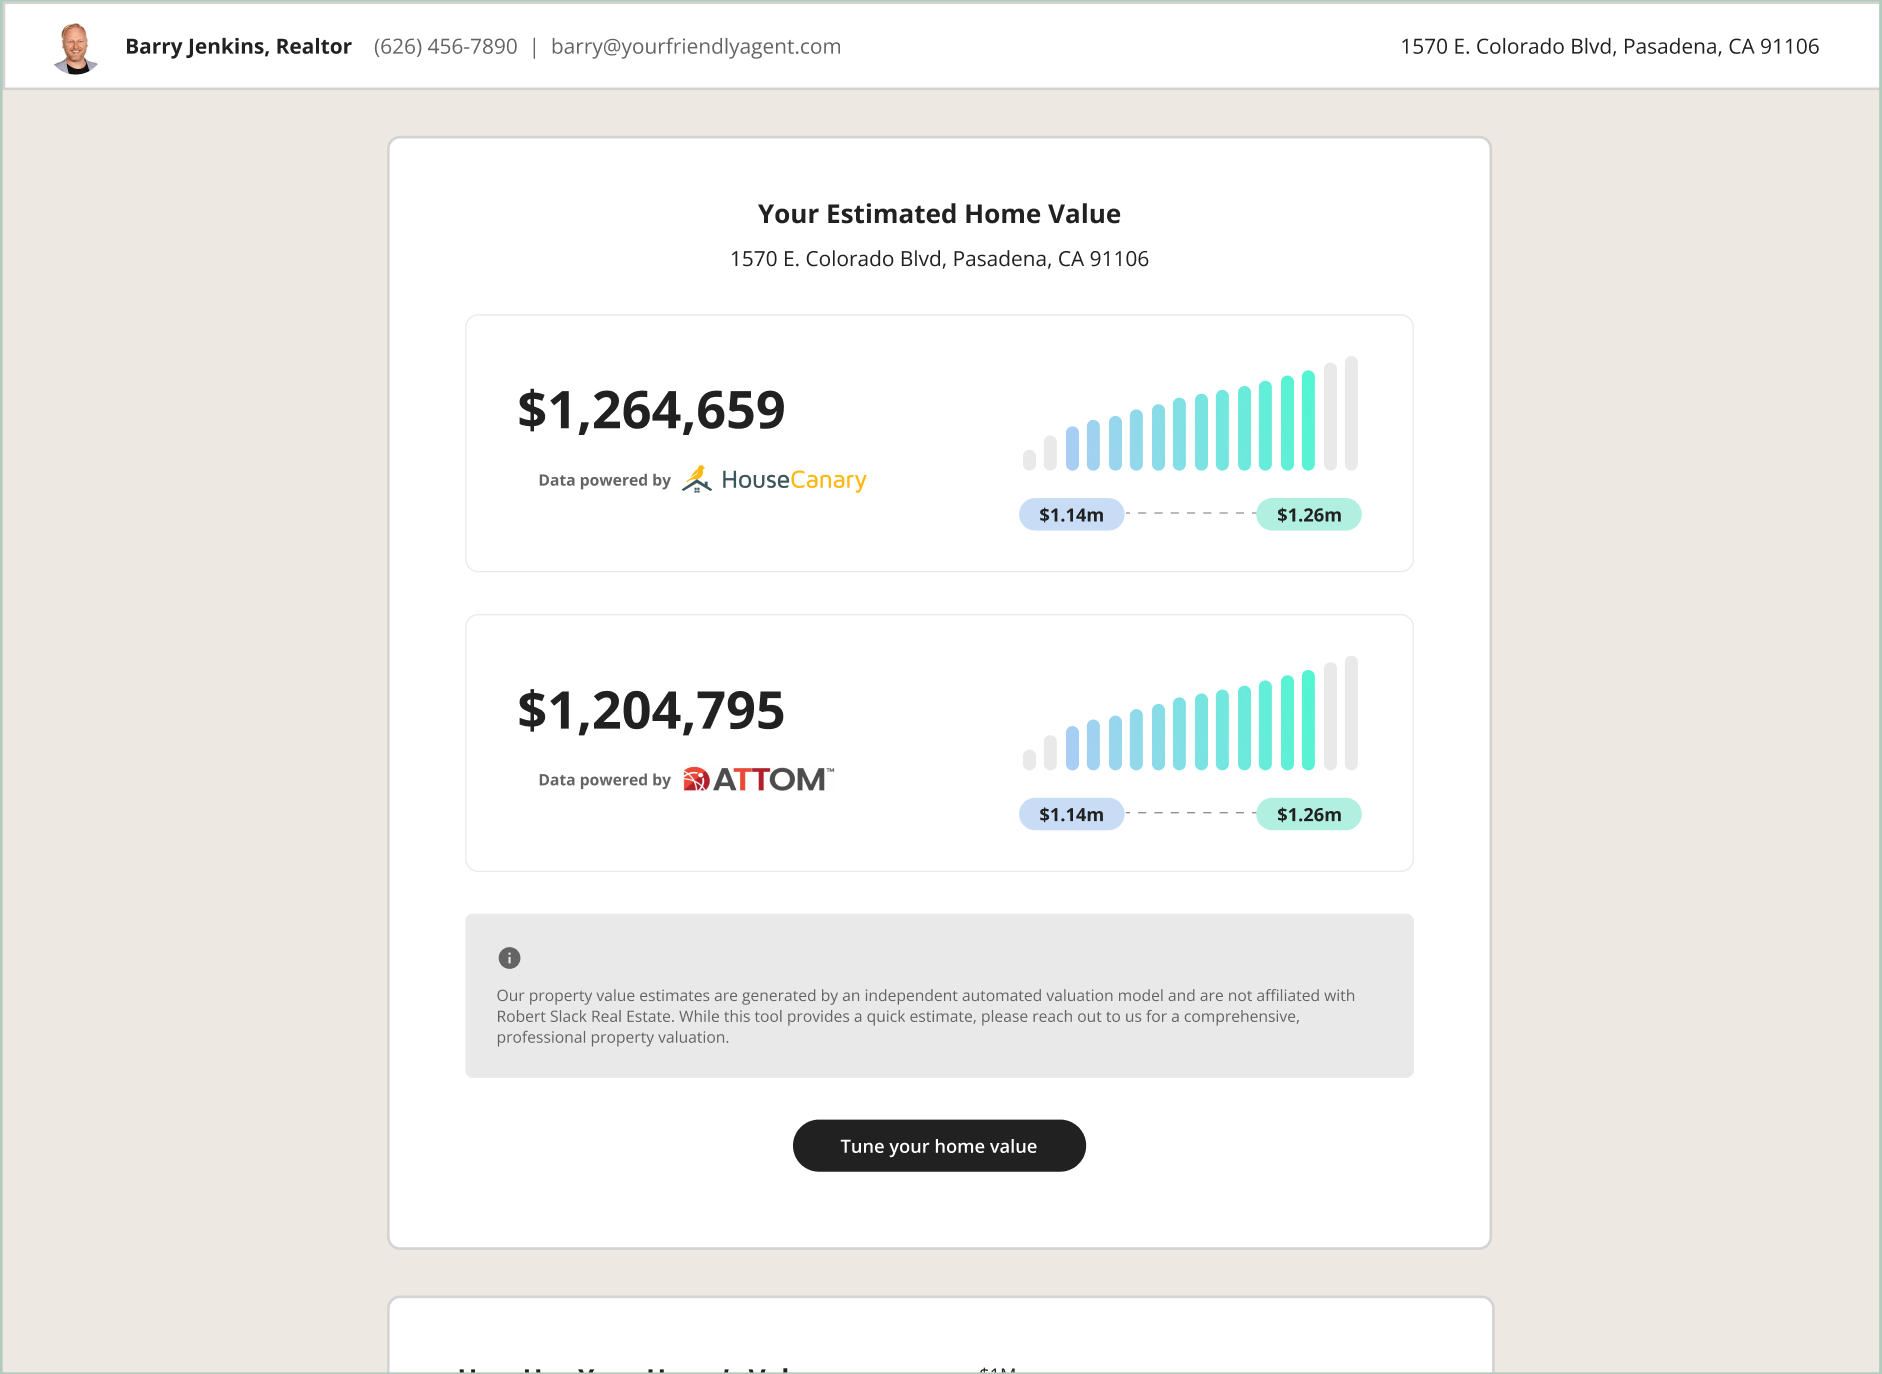
Task: Click the Your Estimated Home Value heading
Action: 939,214
